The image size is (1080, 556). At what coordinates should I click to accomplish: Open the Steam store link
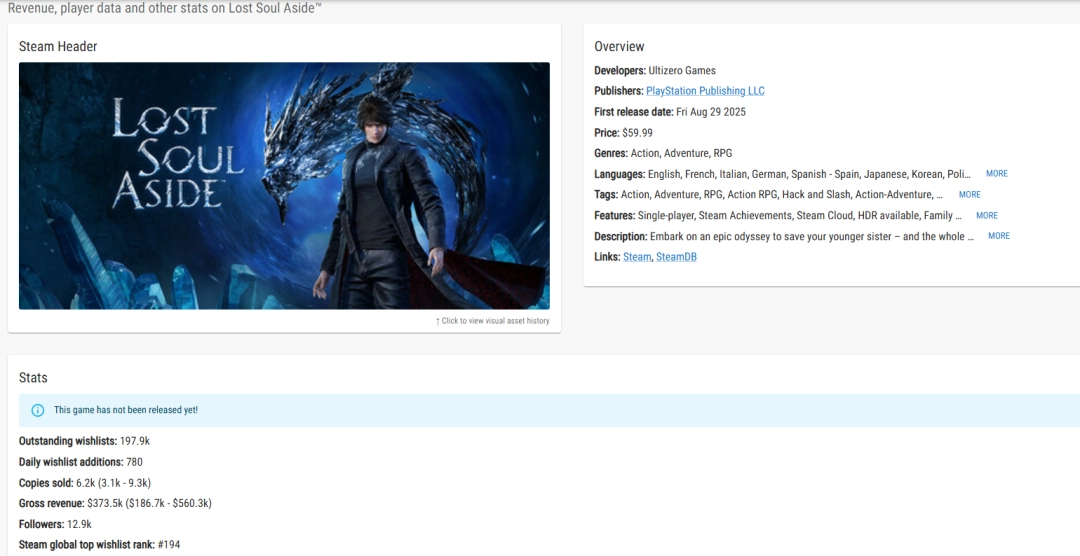pos(637,257)
